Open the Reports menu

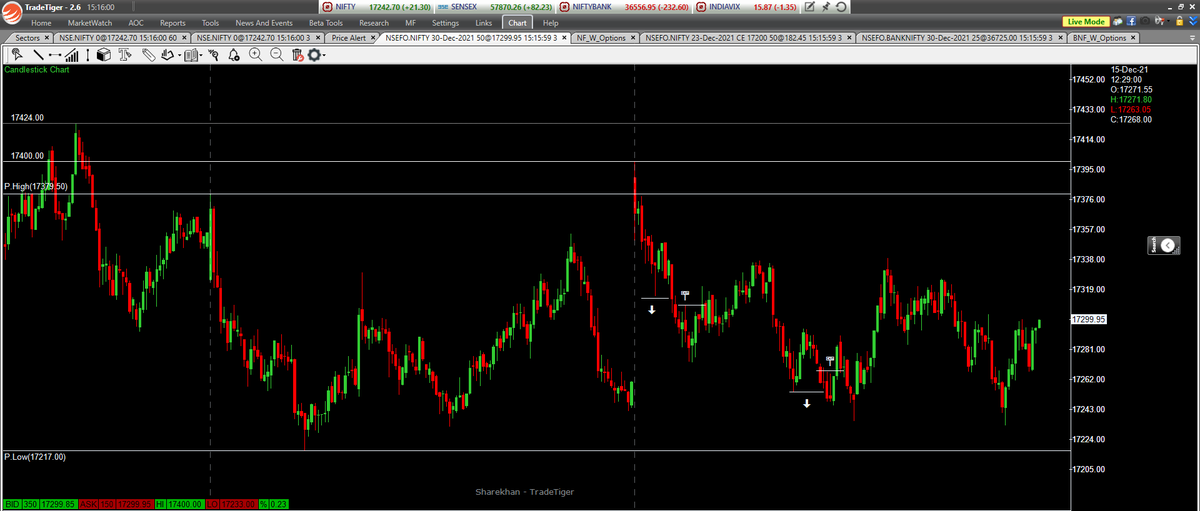pyautogui.click(x=173, y=22)
